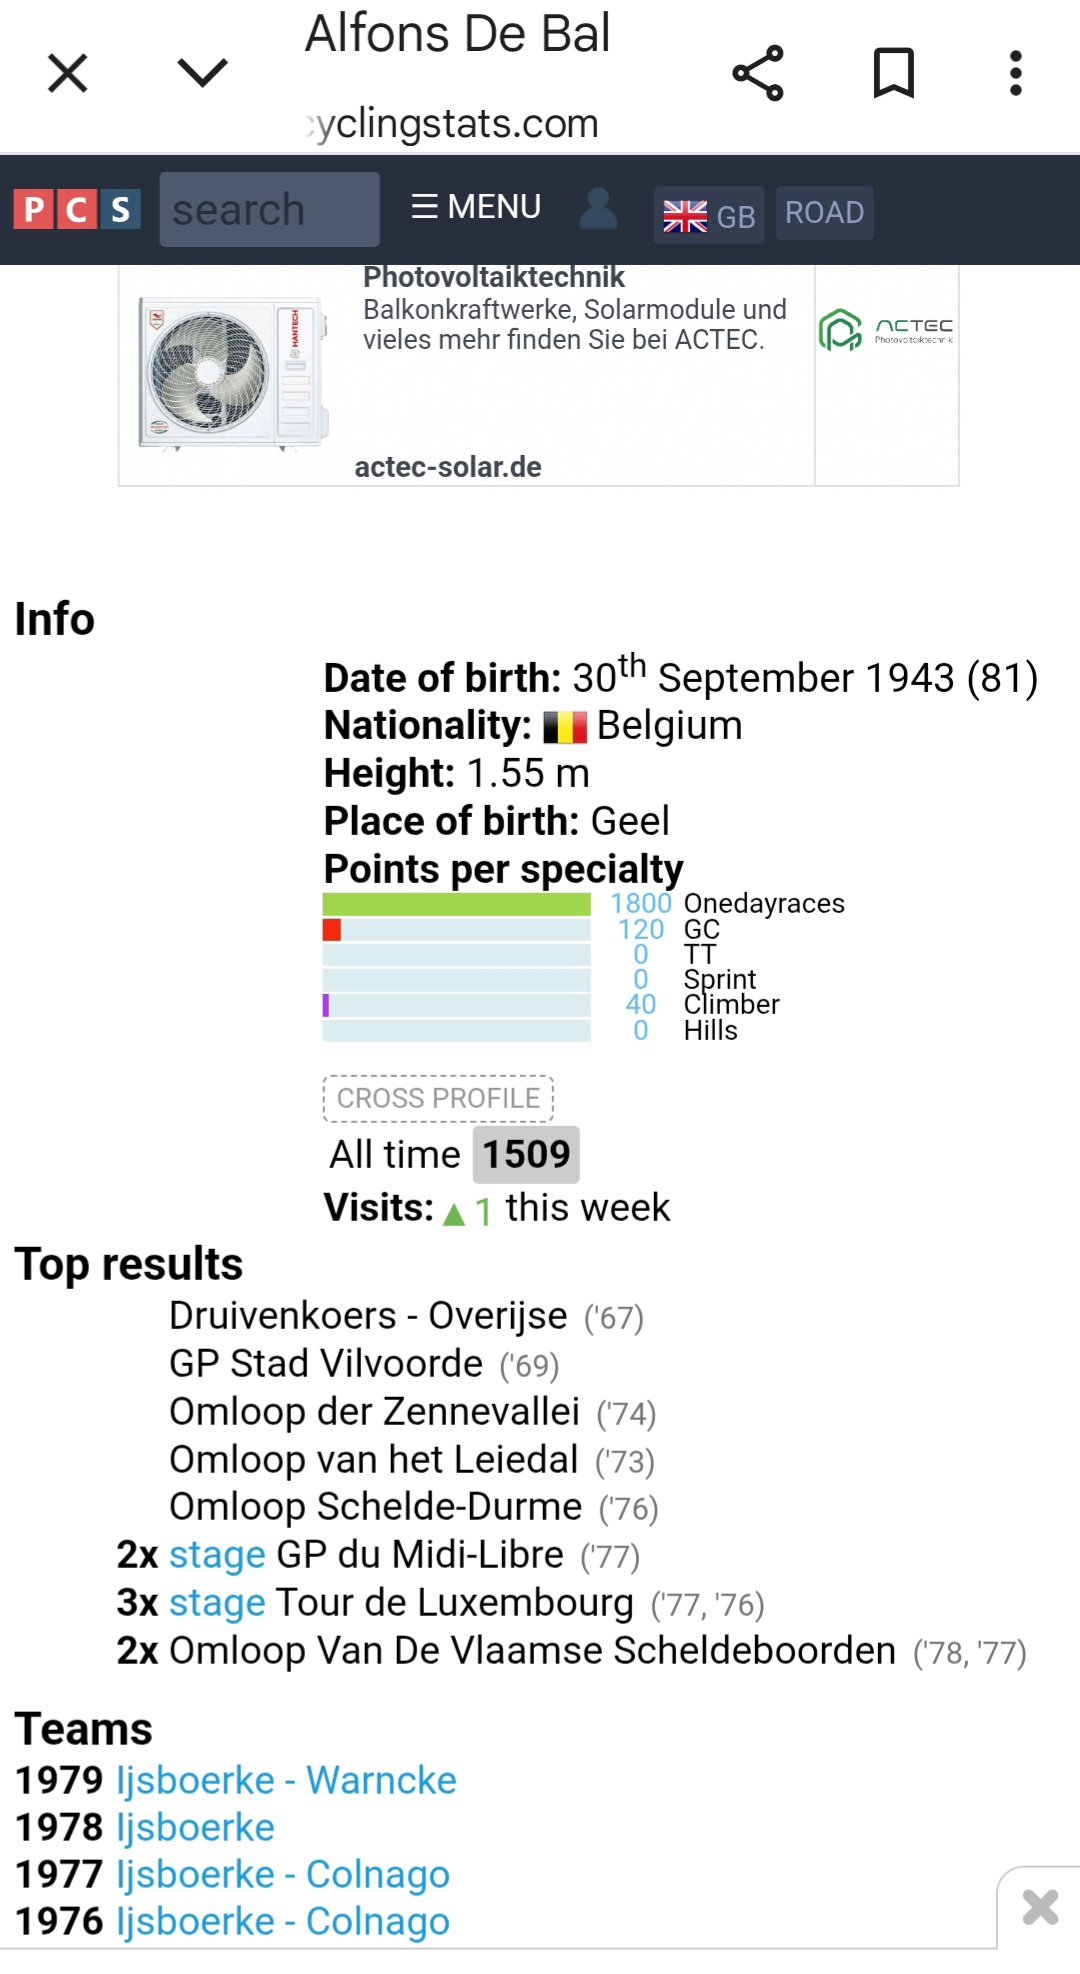Open the CROSS PROFILE button

click(438, 1098)
